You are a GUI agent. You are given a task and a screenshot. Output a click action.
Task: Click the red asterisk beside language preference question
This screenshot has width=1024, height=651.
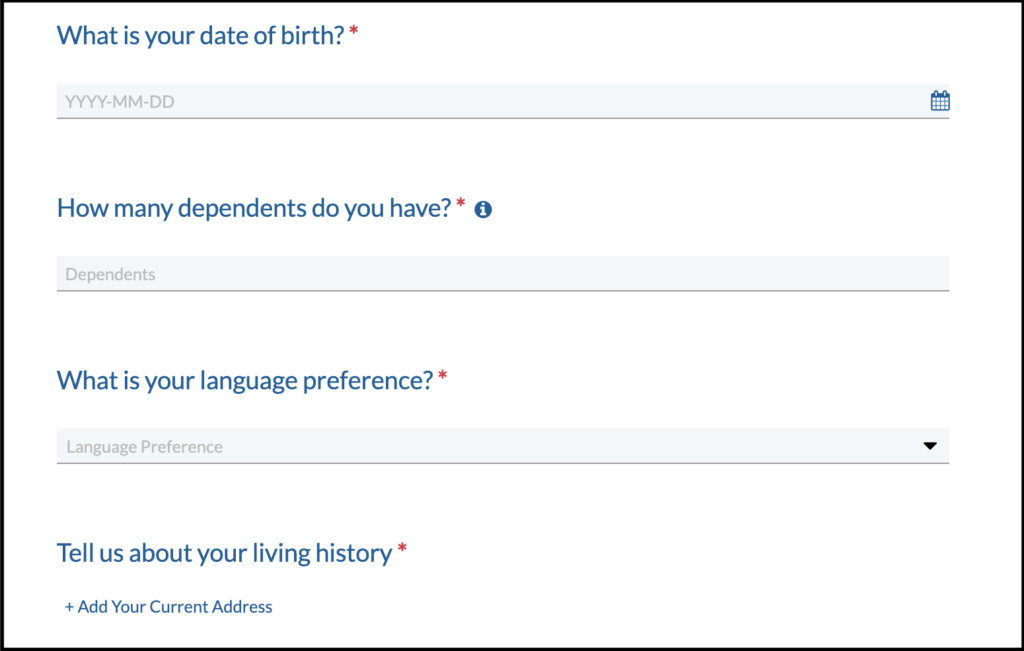[442, 377]
